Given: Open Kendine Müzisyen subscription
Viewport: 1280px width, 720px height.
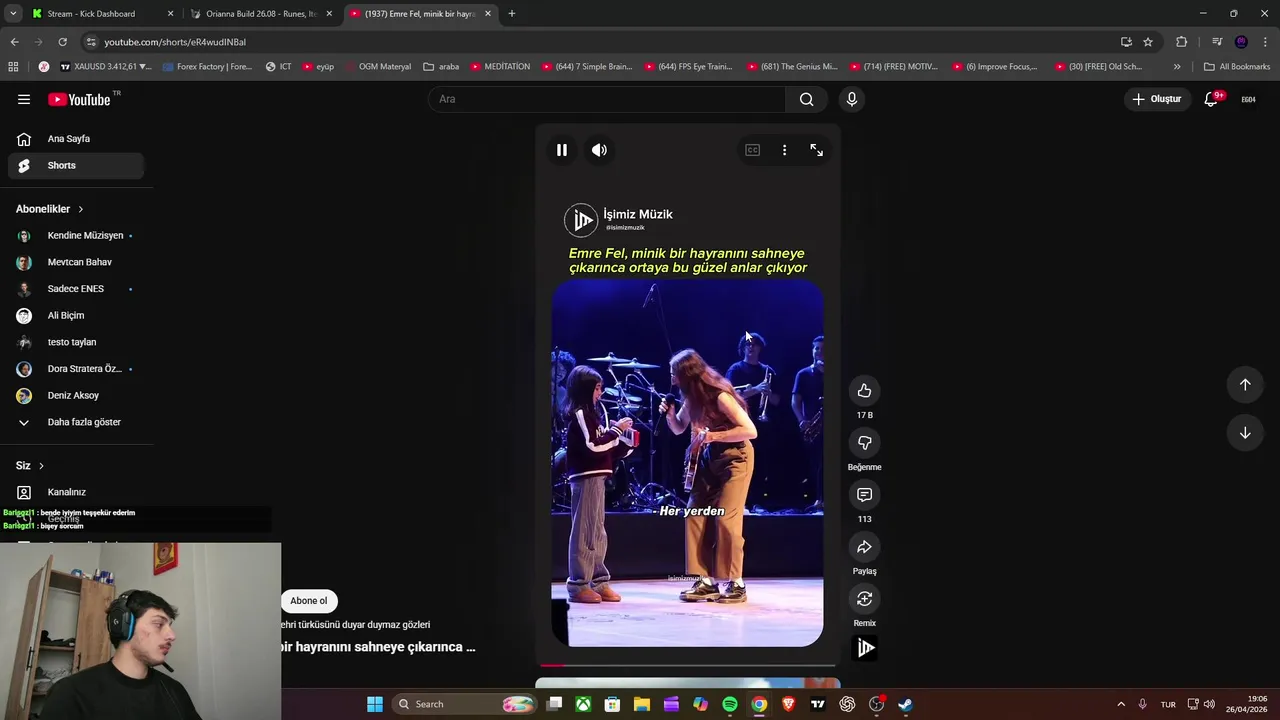Looking at the screenshot, I should click(76, 236).
